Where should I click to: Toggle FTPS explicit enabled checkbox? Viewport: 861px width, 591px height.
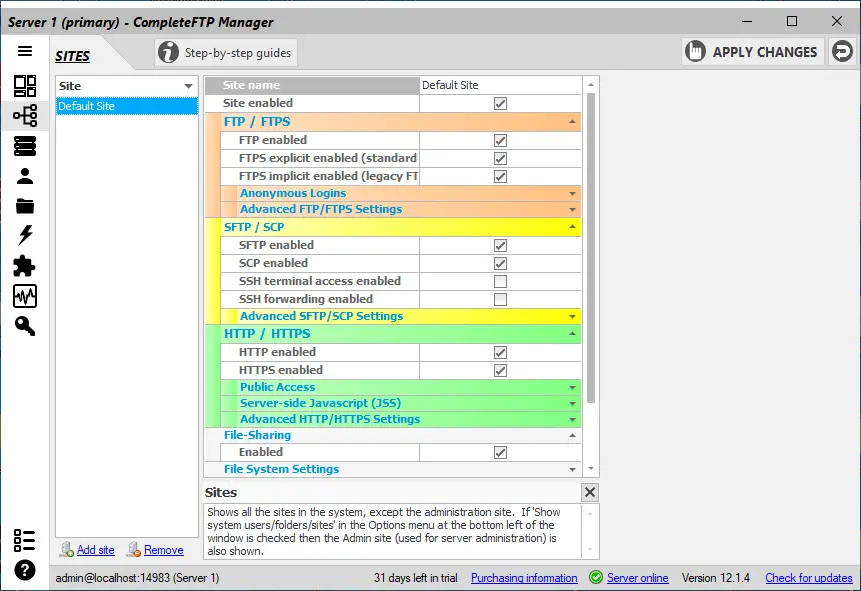pos(500,158)
